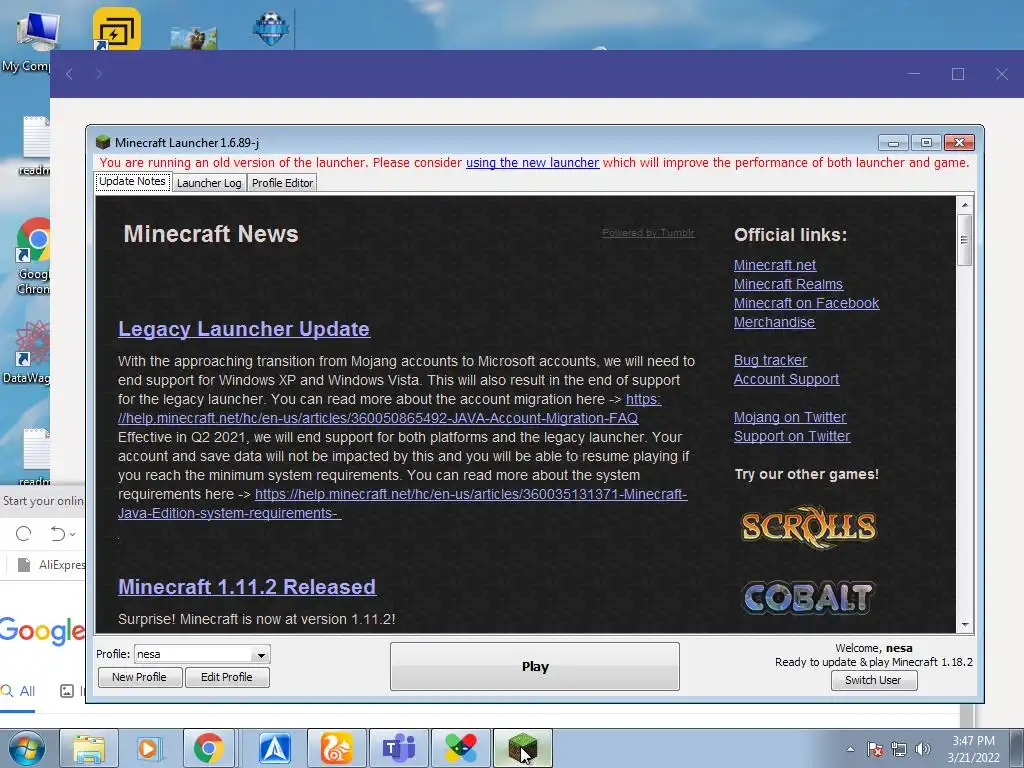Image resolution: width=1024 pixels, height=768 pixels.
Task: Select upper readme text file on desktop
Action: [36, 146]
